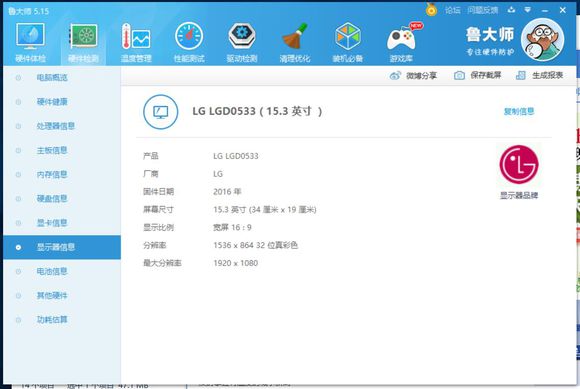Open 清理优化 cleanup broom tool
Image resolution: width=580 pixels, height=389 pixels.
(x=295, y=42)
